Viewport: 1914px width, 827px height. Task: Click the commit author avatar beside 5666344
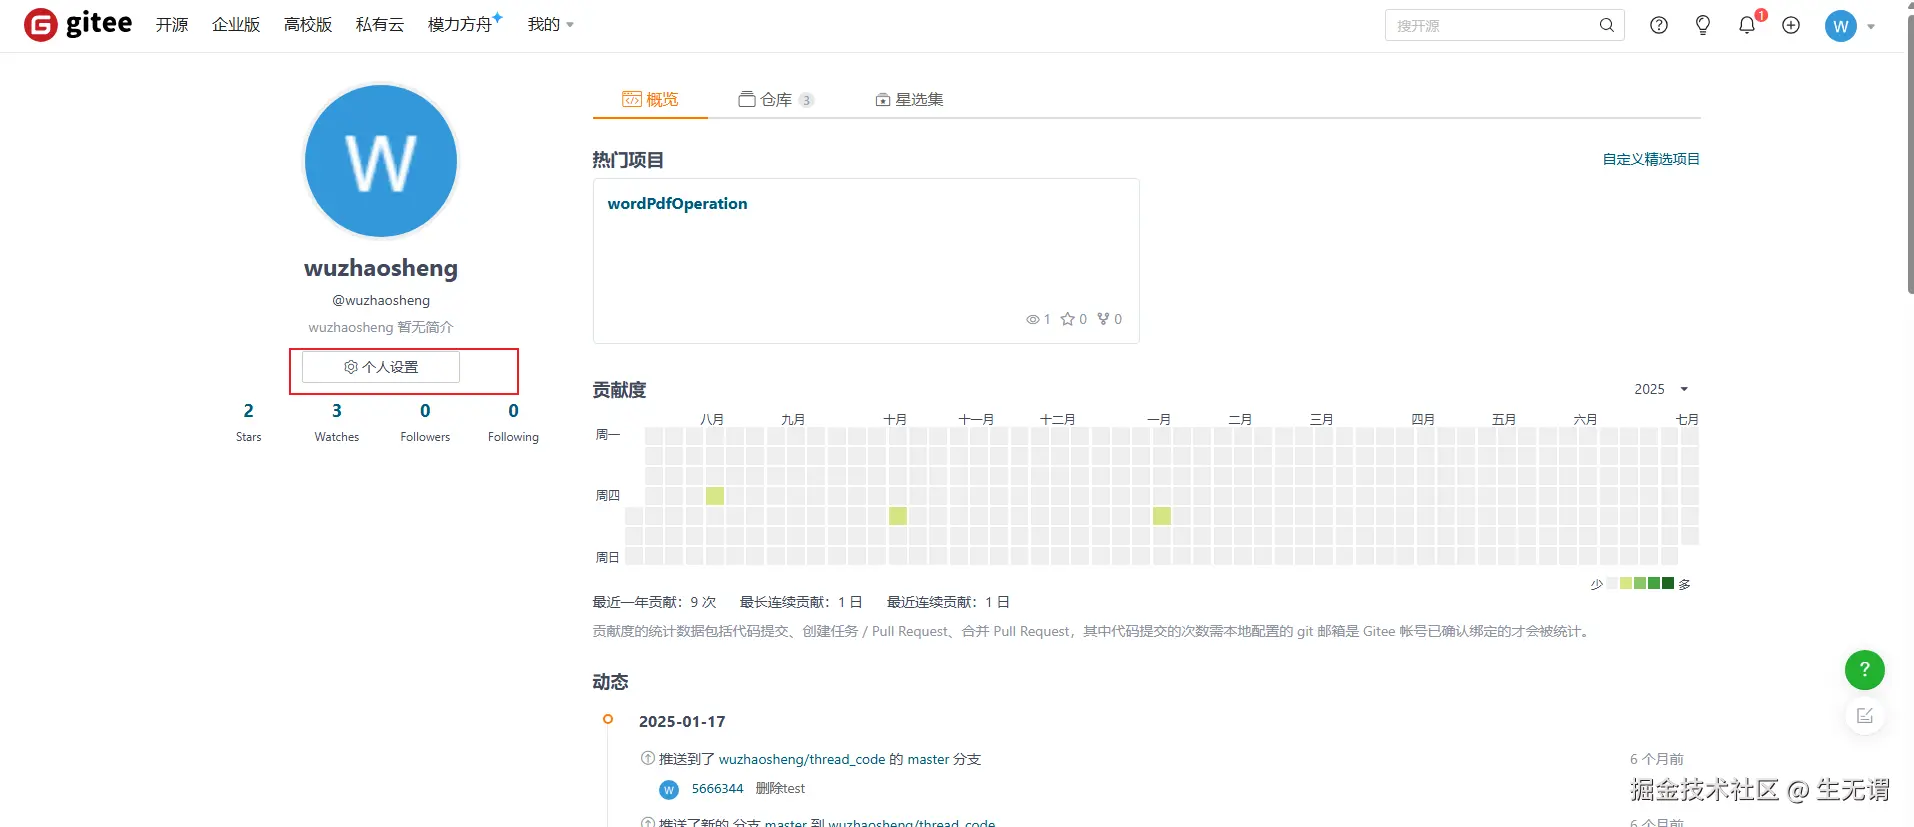(669, 789)
